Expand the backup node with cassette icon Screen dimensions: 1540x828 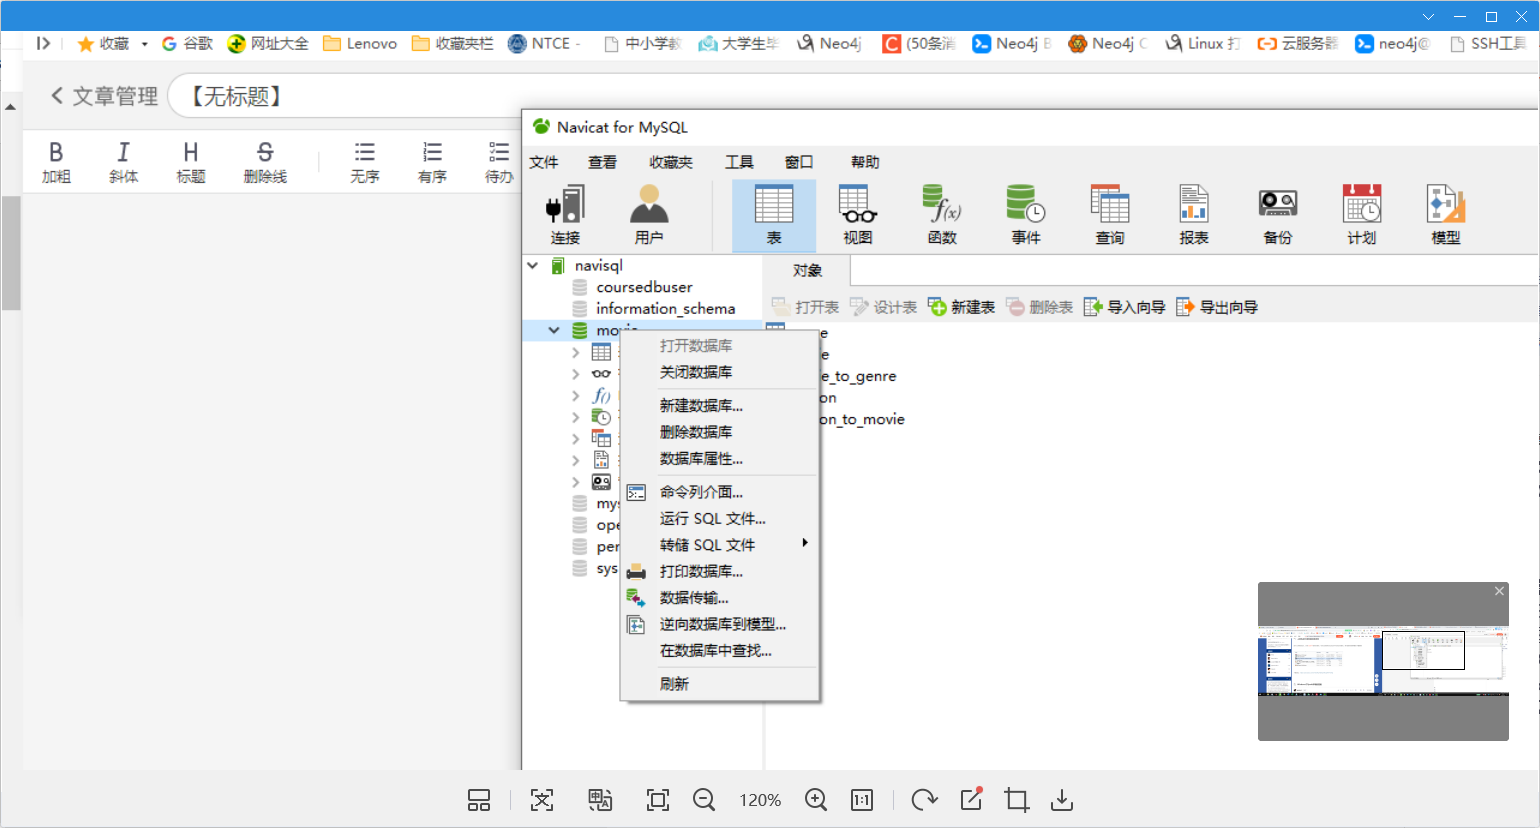click(575, 482)
